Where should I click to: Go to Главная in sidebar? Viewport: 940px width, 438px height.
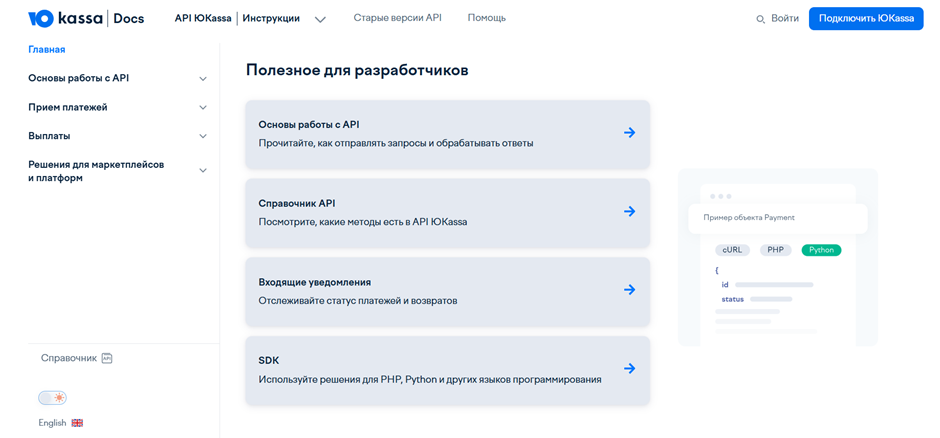coord(47,50)
